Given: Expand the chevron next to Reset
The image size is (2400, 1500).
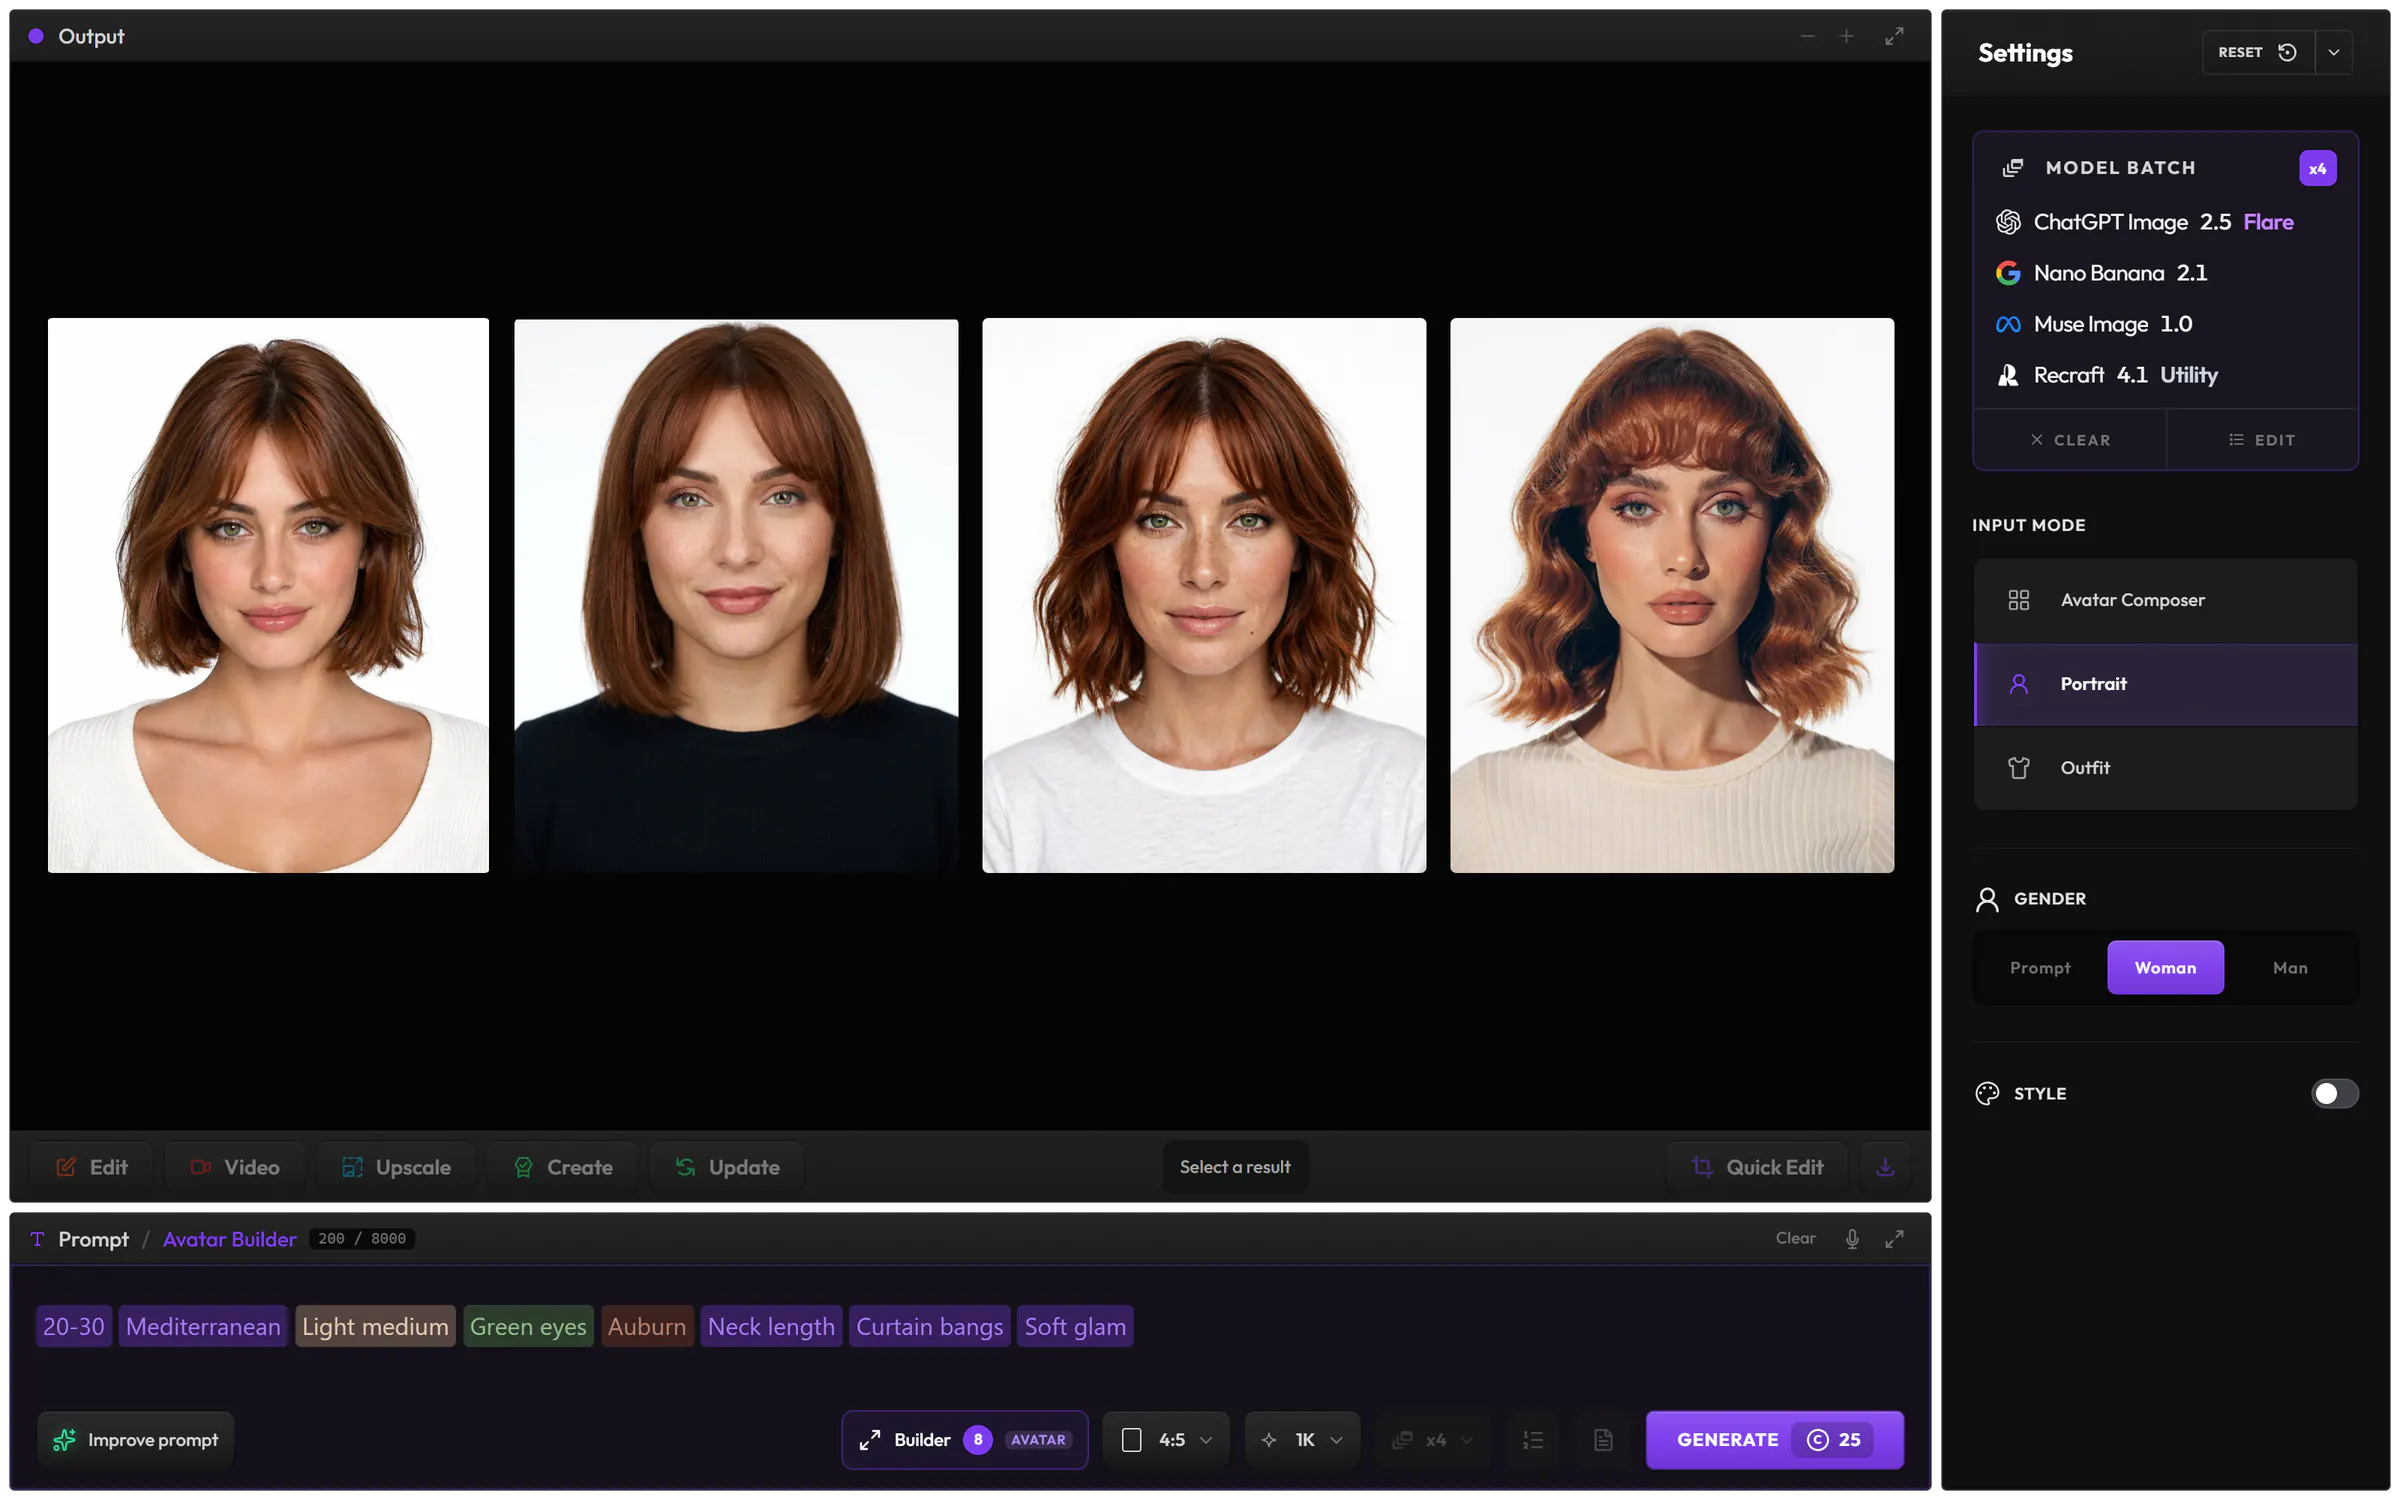Looking at the screenshot, I should click(x=2334, y=52).
